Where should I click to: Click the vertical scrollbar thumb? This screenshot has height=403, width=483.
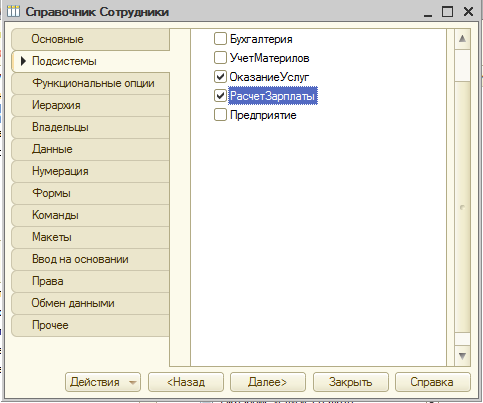[x=462, y=207]
